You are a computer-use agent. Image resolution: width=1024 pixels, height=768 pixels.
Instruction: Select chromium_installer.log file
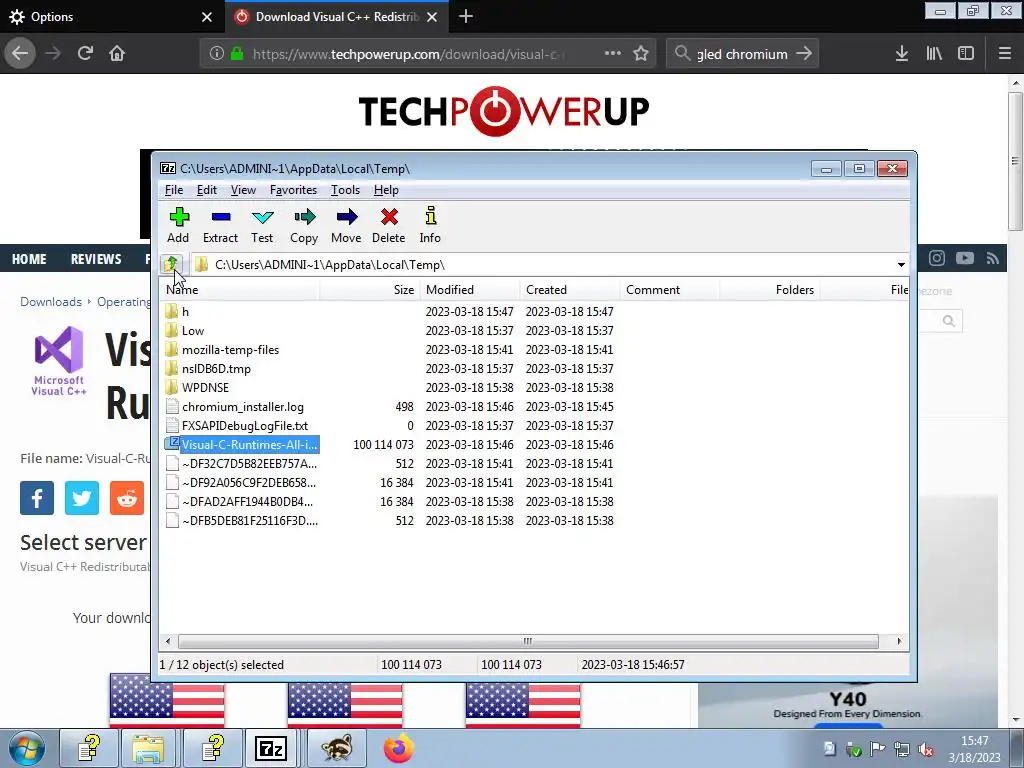(x=242, y=407)
